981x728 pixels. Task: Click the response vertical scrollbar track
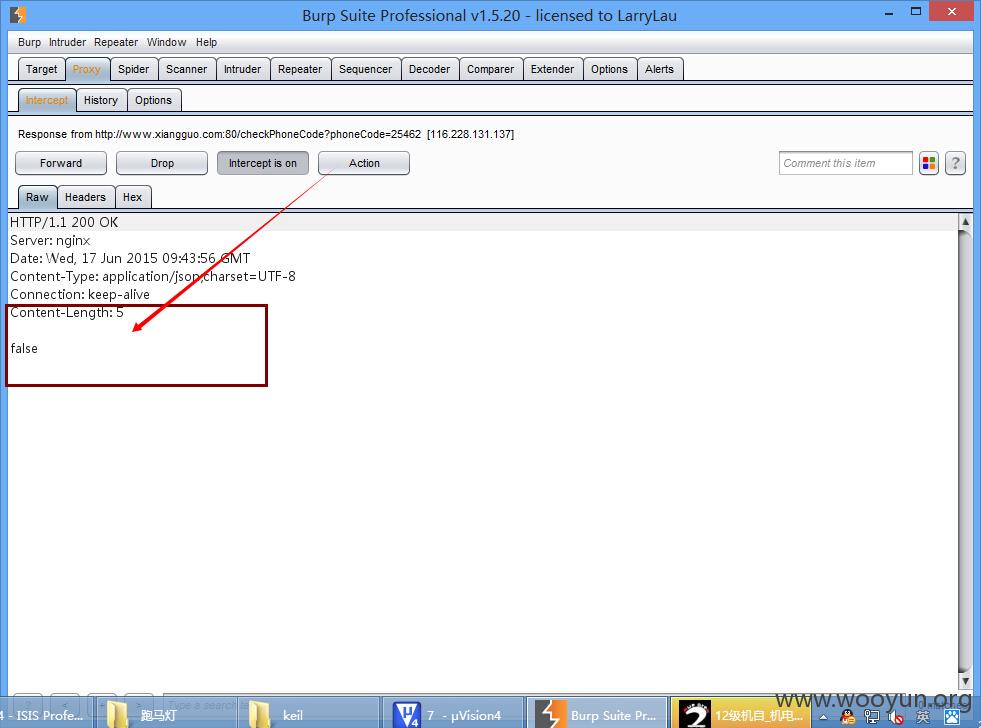tap(965, 451)
